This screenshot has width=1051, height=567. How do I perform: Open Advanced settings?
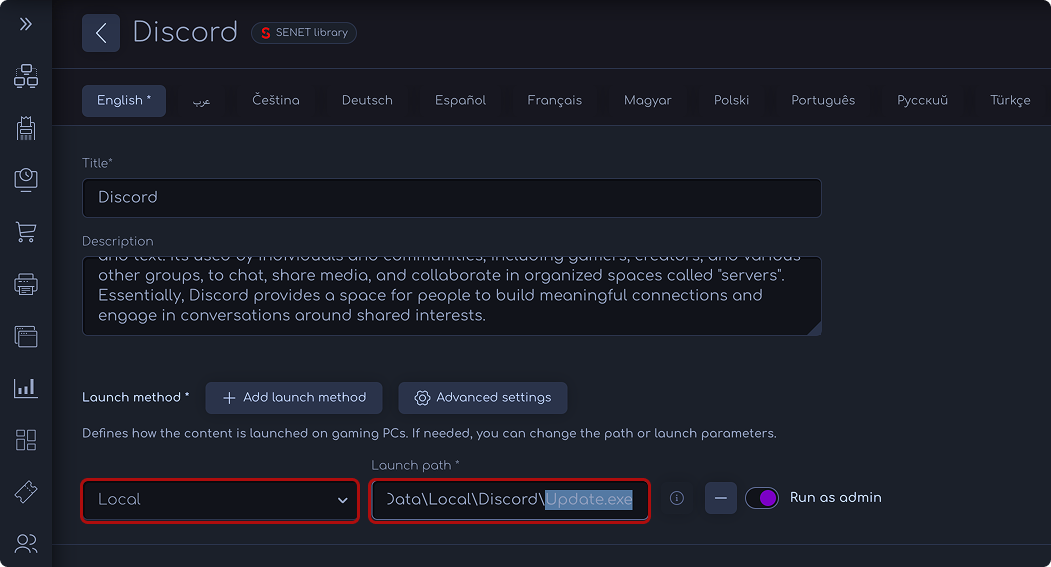(482, 397)
